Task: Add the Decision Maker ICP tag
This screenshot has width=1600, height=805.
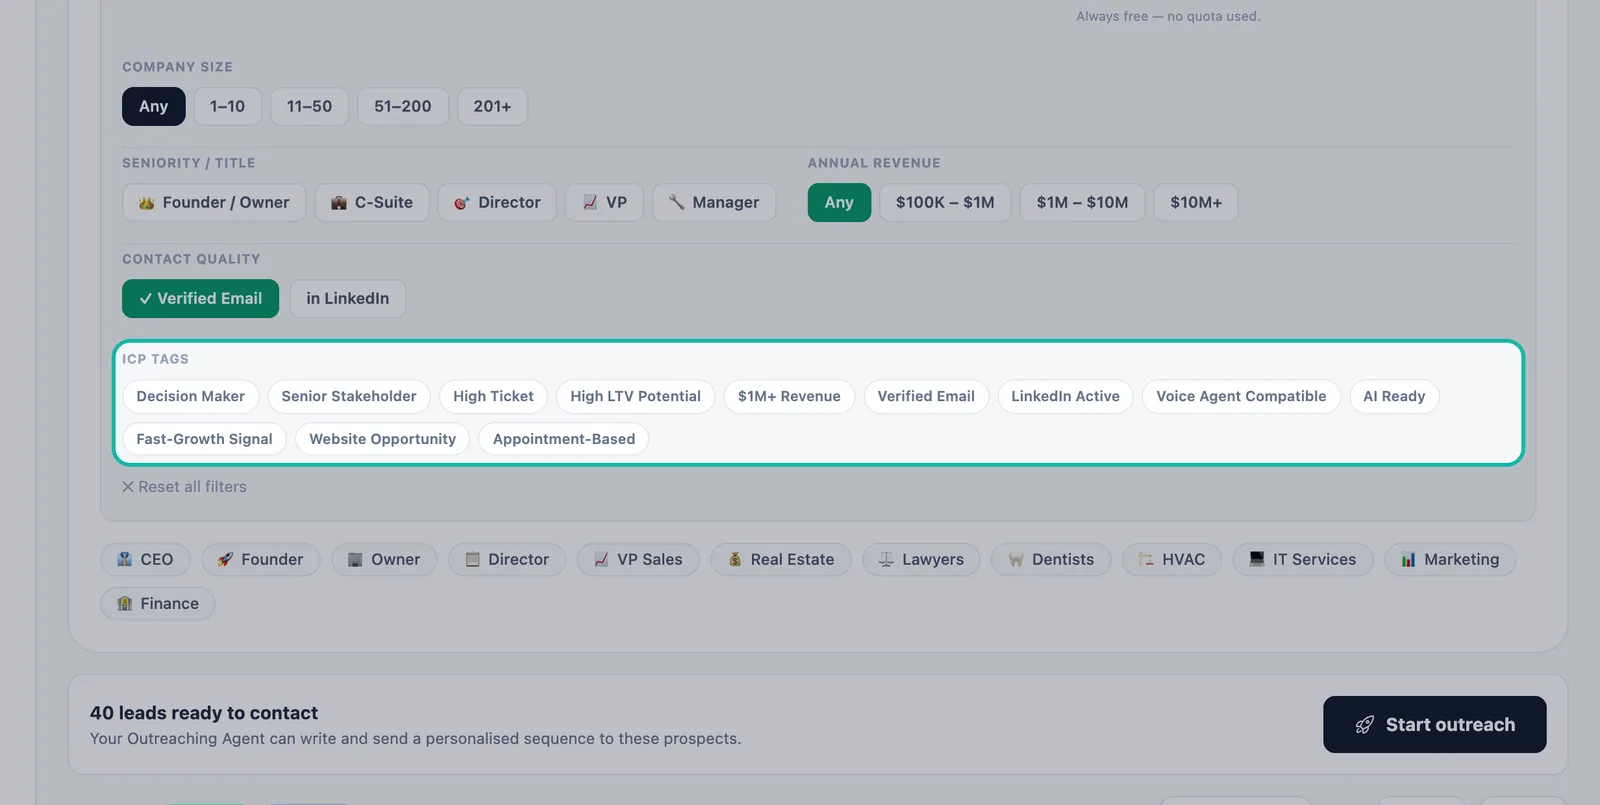Action: coord(190,396)
